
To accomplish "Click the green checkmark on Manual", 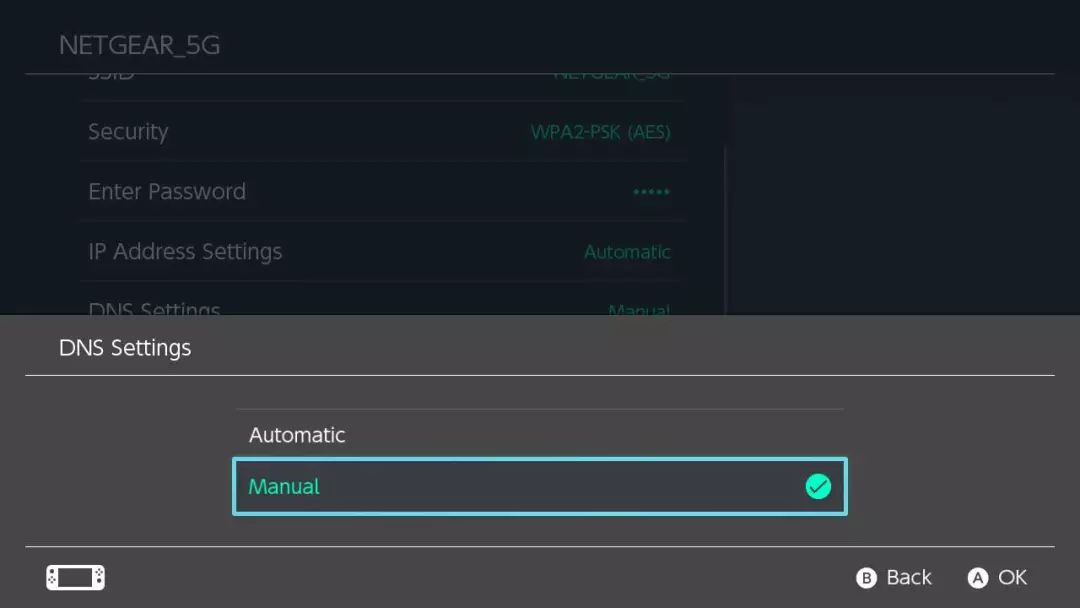I will pos(818,486).
